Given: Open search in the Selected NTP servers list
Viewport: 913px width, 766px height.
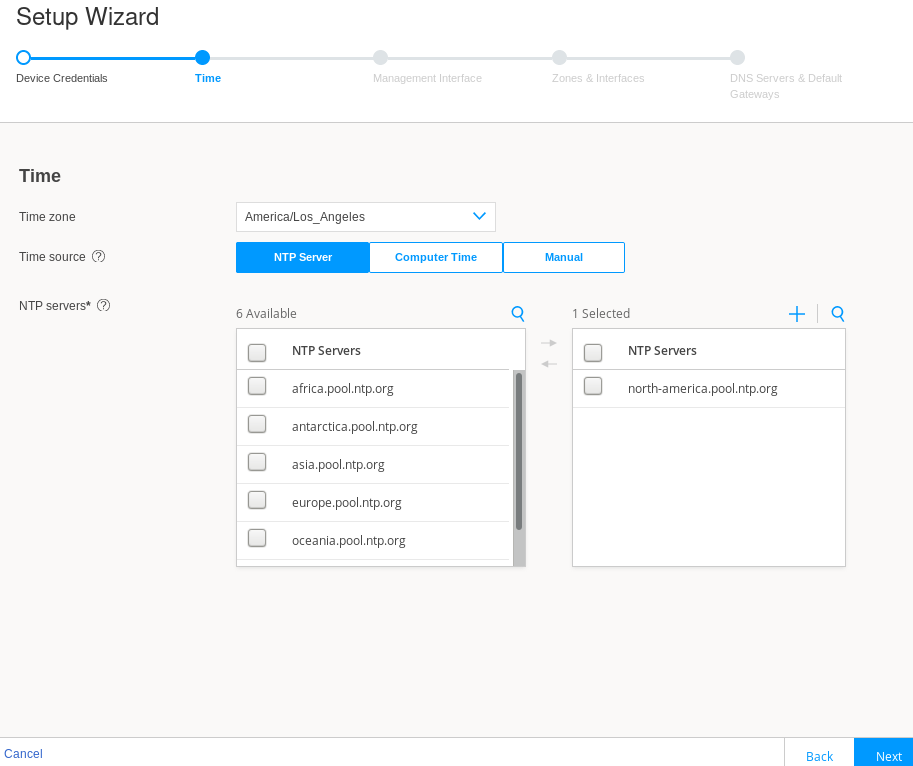Looking at the screenshot, I should pyautogui.click(x=838, y=313).
